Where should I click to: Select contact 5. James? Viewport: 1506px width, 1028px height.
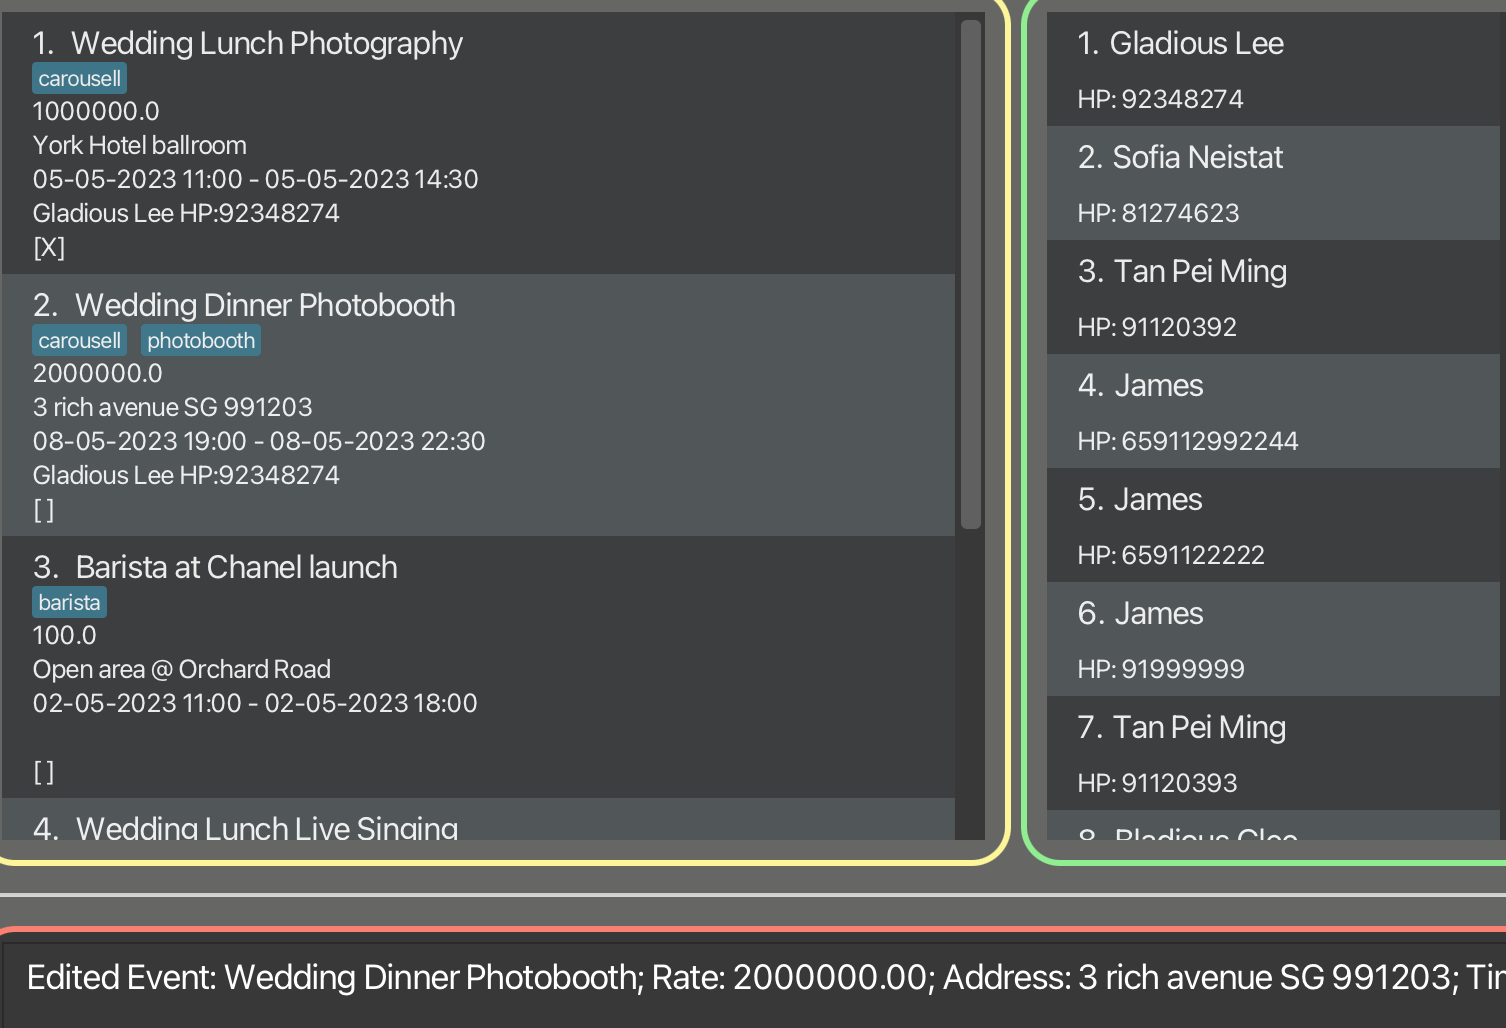click(1273, 525)
